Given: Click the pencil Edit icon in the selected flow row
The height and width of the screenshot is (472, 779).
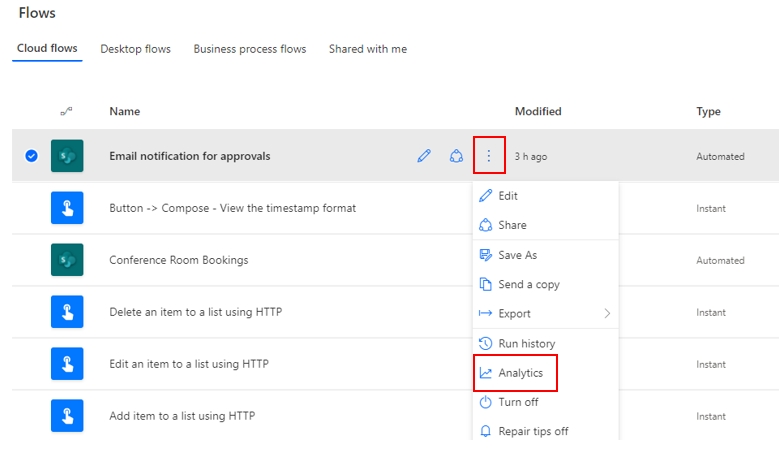Looking at the screenshot, I should pyautogui.click(x=424, y=156).
